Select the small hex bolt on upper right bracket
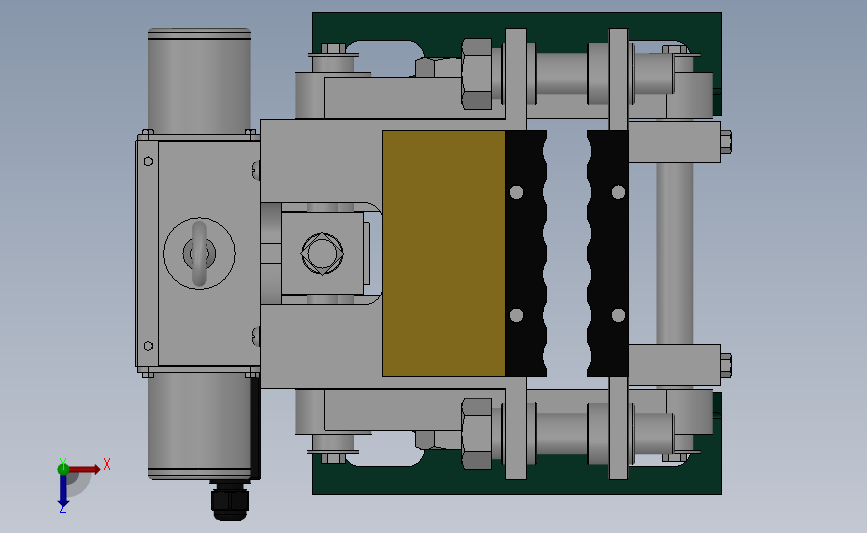The height and width of the screenshot is (533, 867). (x=726, y=142)
